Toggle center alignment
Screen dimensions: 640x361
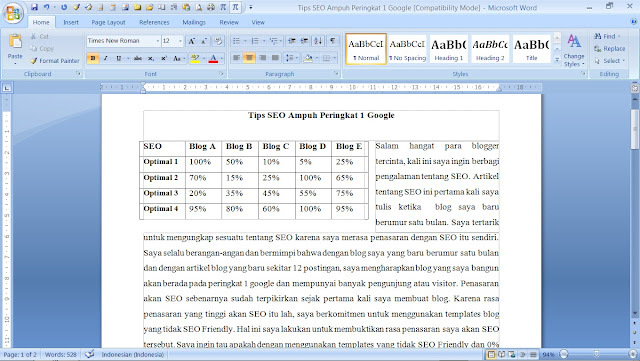point(249,58)
